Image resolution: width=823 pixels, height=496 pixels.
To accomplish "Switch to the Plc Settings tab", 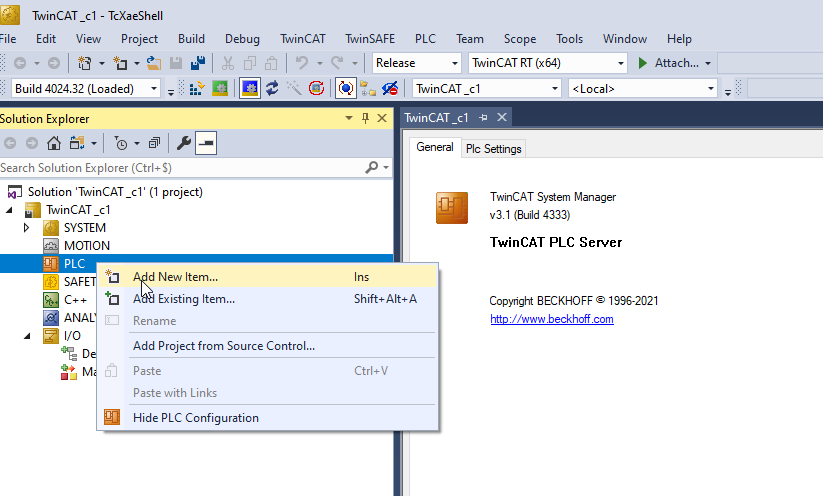I will pos(493,149).
